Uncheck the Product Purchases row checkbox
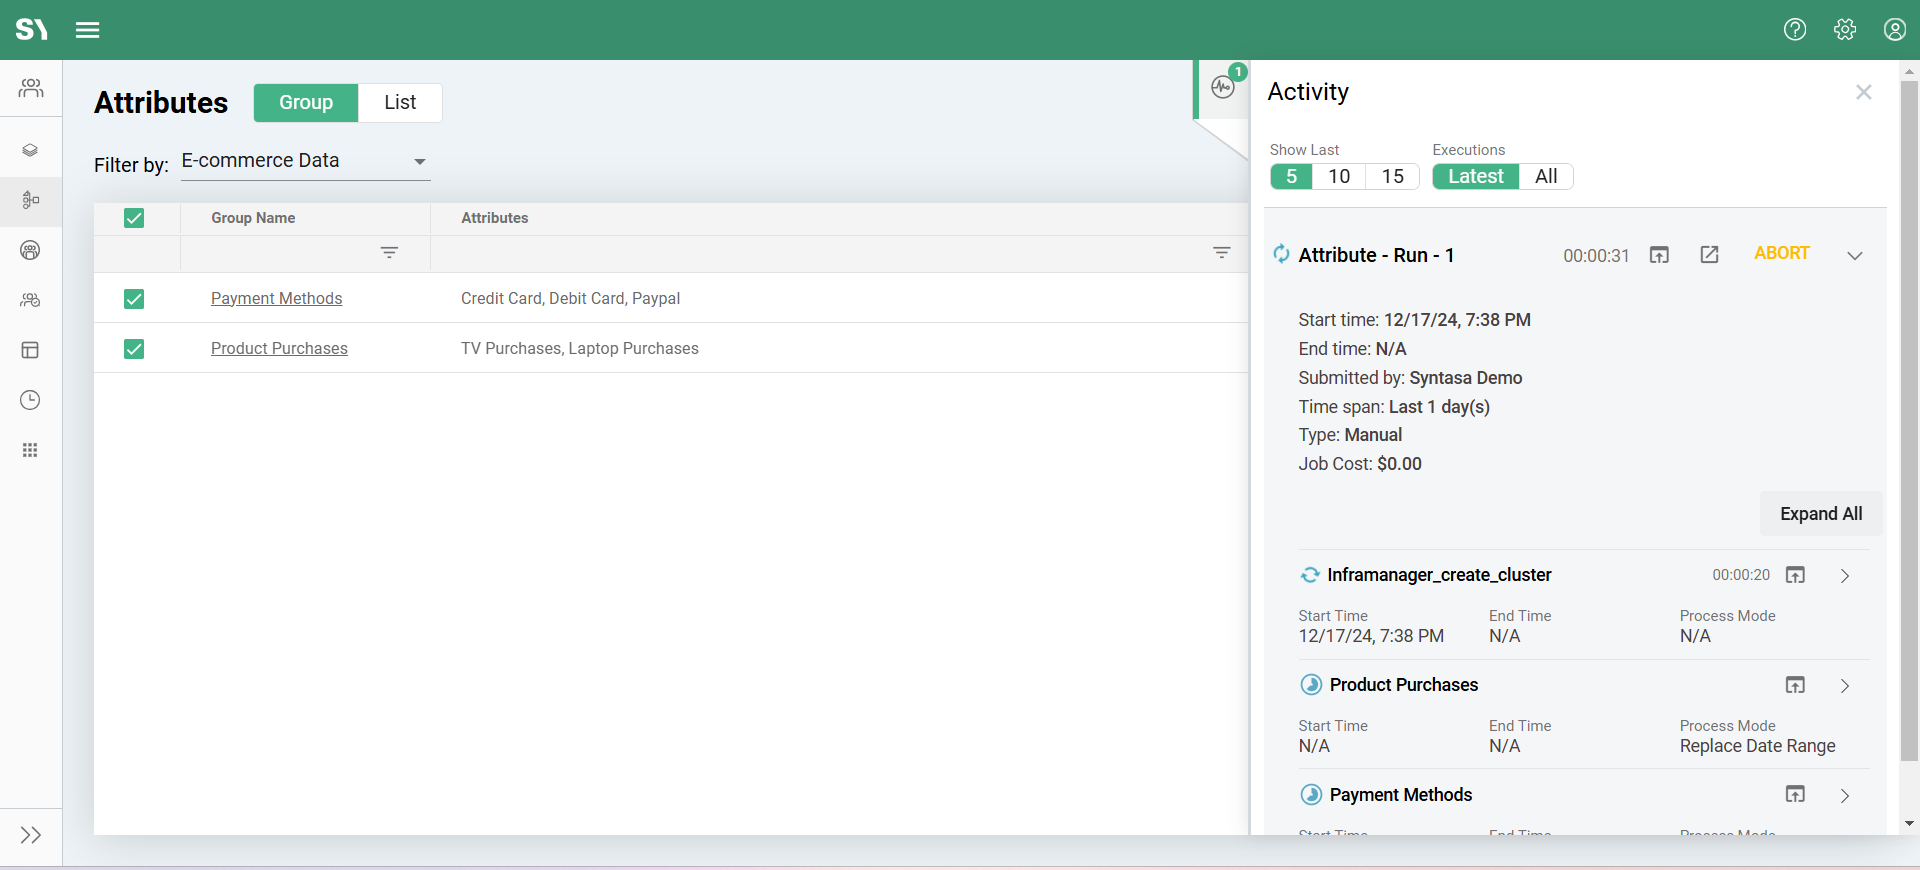The height and width of the screenshot is (870, 1920). click(x=134, y=349)
